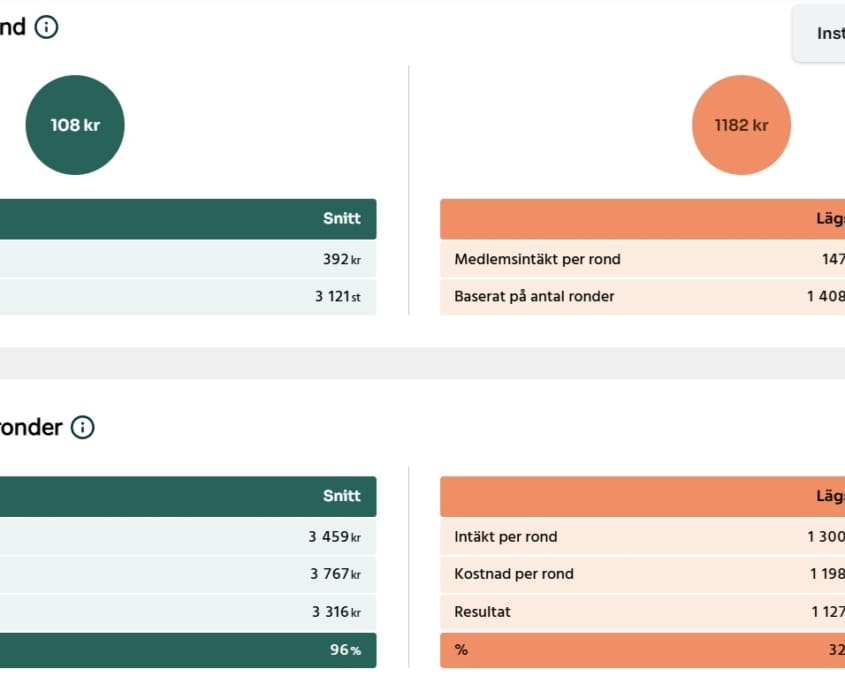Click the orange 1182 kr circle
845x684 pixels.
pos(741,125)
